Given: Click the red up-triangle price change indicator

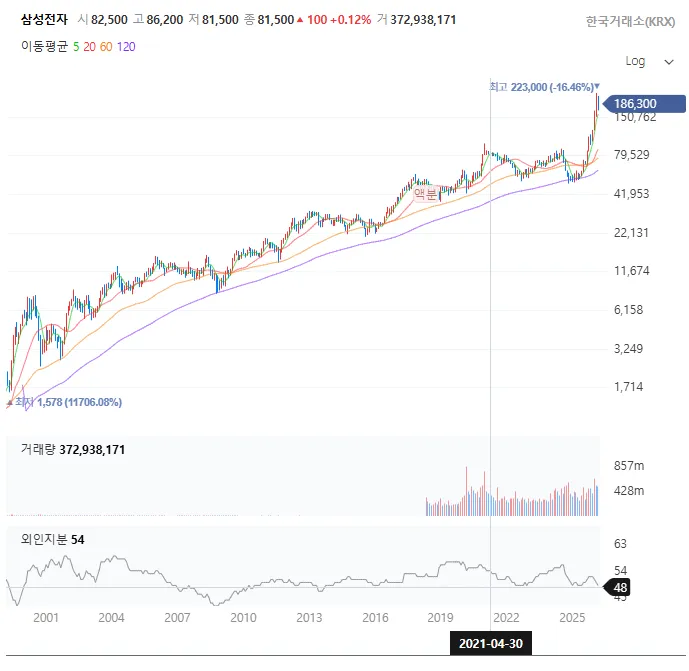Looking at the screenshot, I should [300, 20].
